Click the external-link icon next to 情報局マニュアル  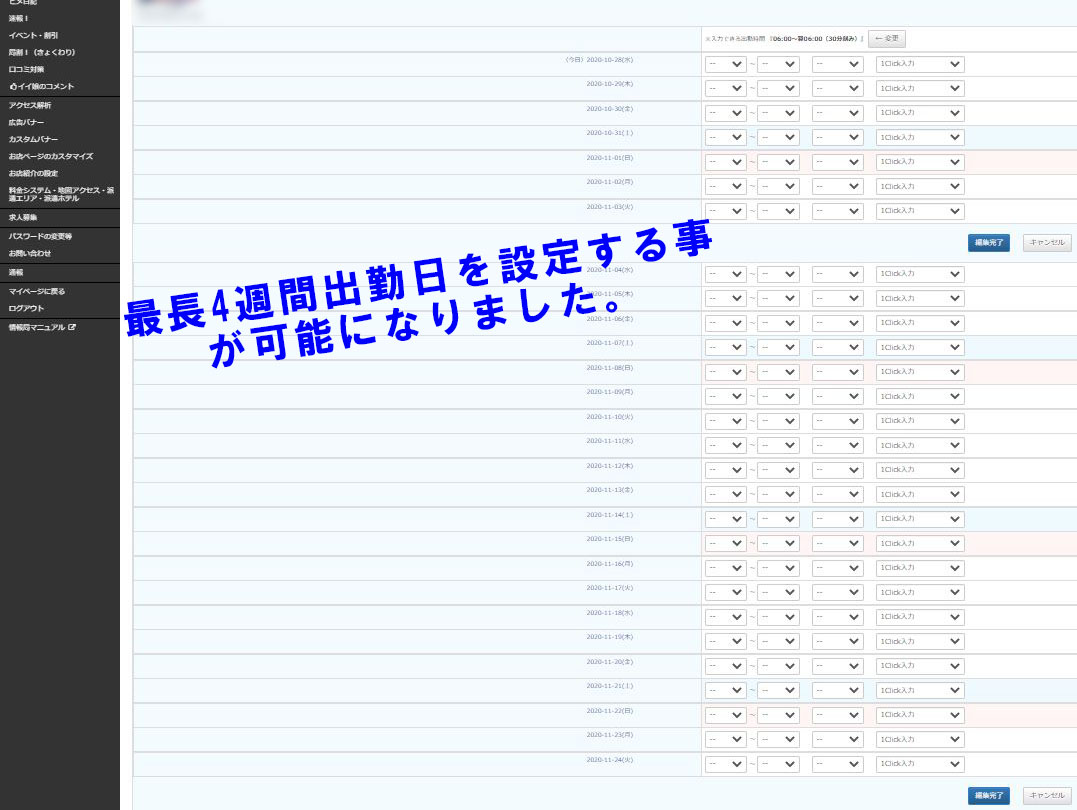(x=72, y=328)
